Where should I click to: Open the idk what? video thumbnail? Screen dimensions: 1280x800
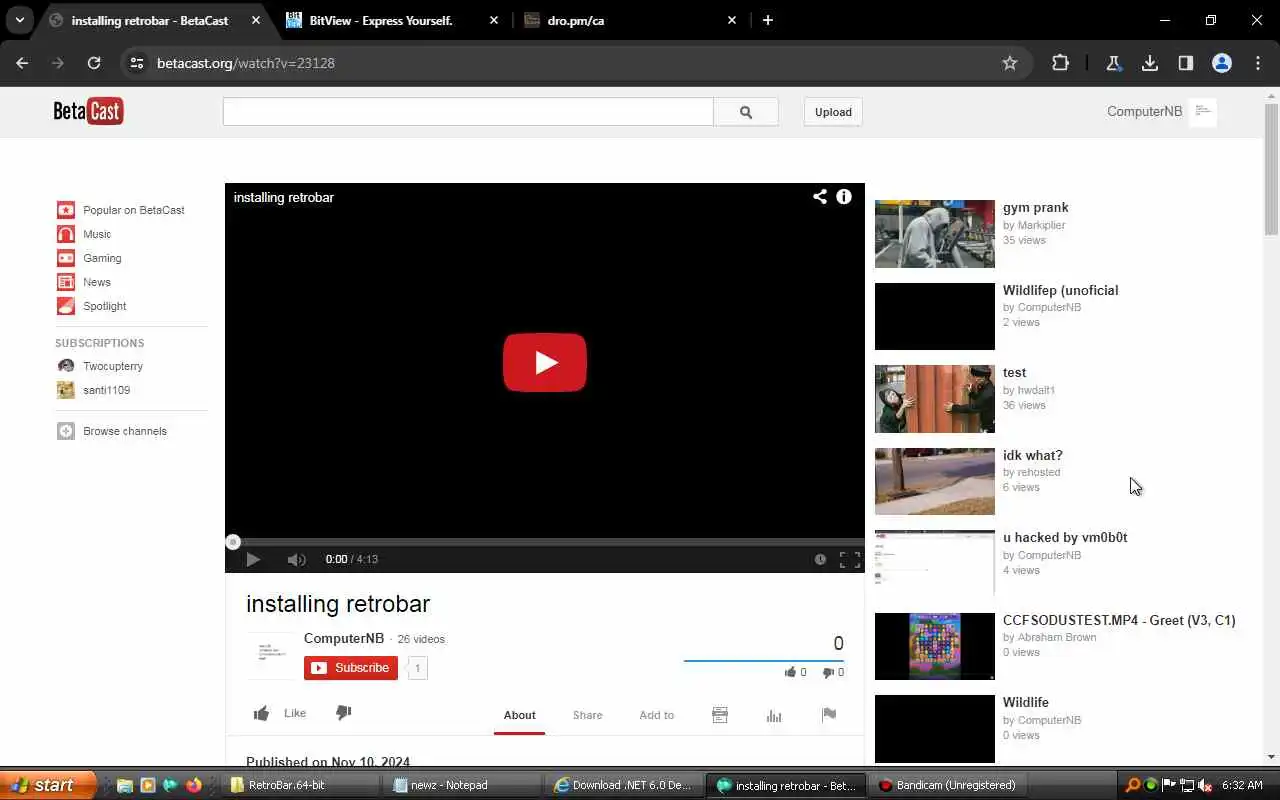(x=935, y=481)
